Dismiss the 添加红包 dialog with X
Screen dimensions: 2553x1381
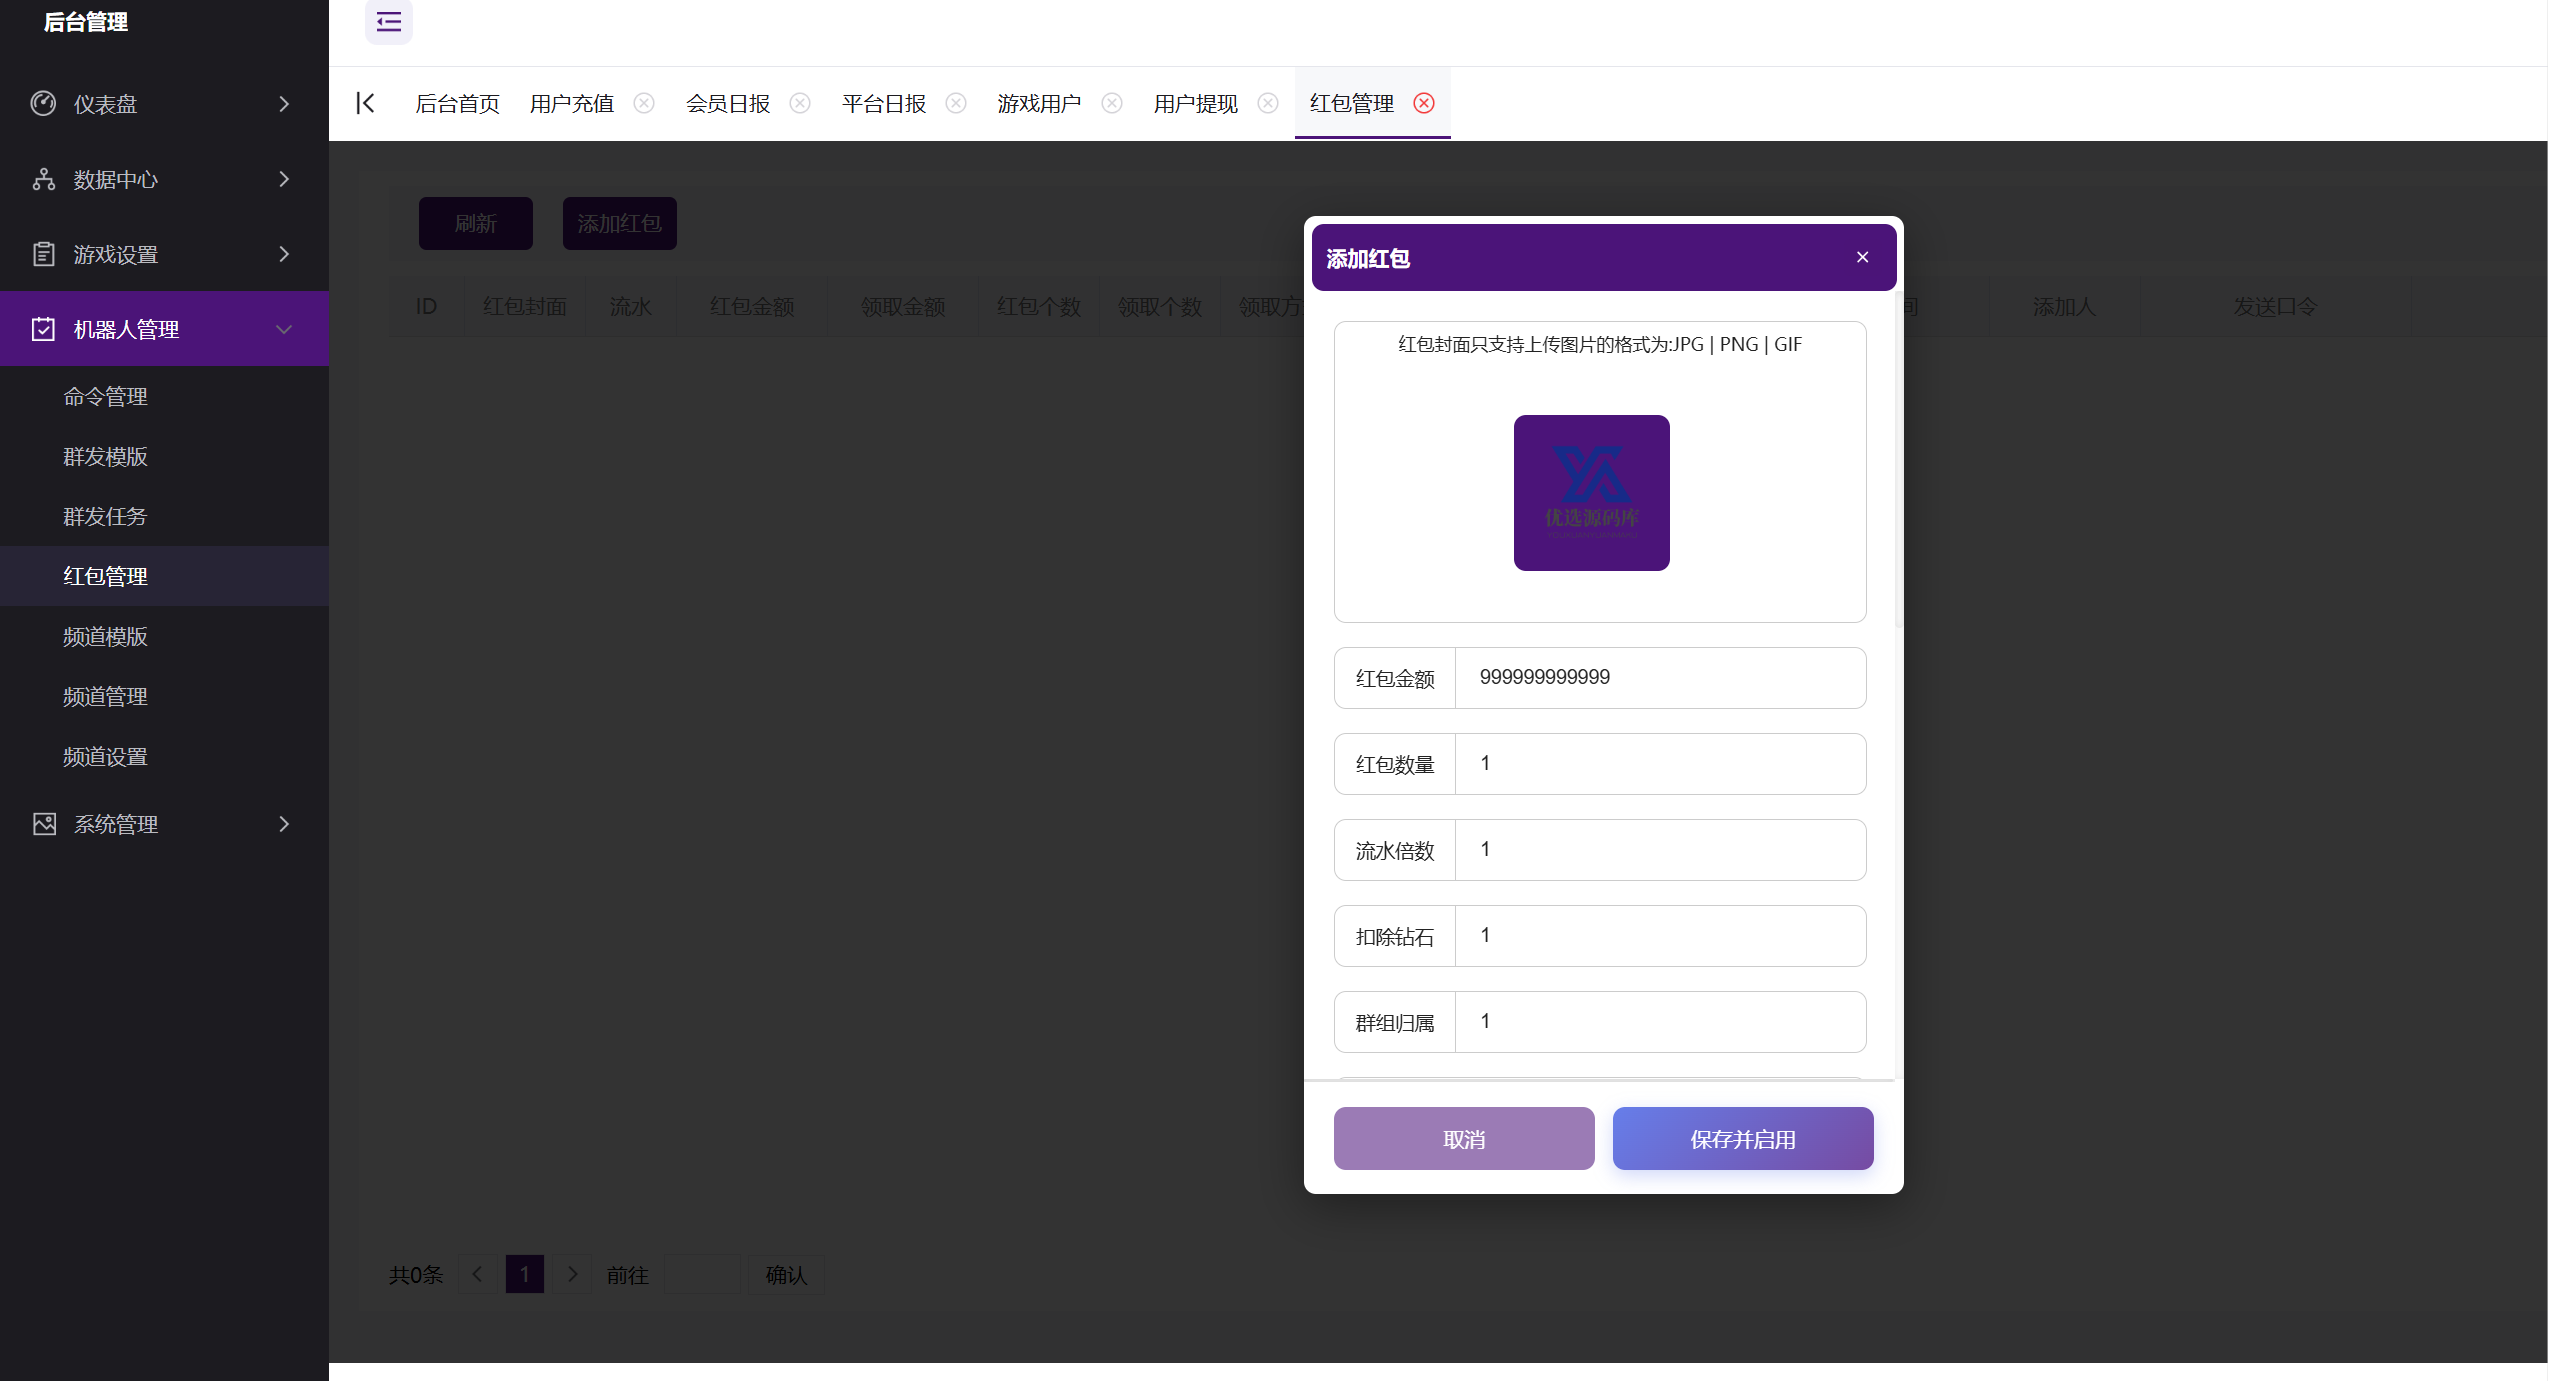[1862, 257]
